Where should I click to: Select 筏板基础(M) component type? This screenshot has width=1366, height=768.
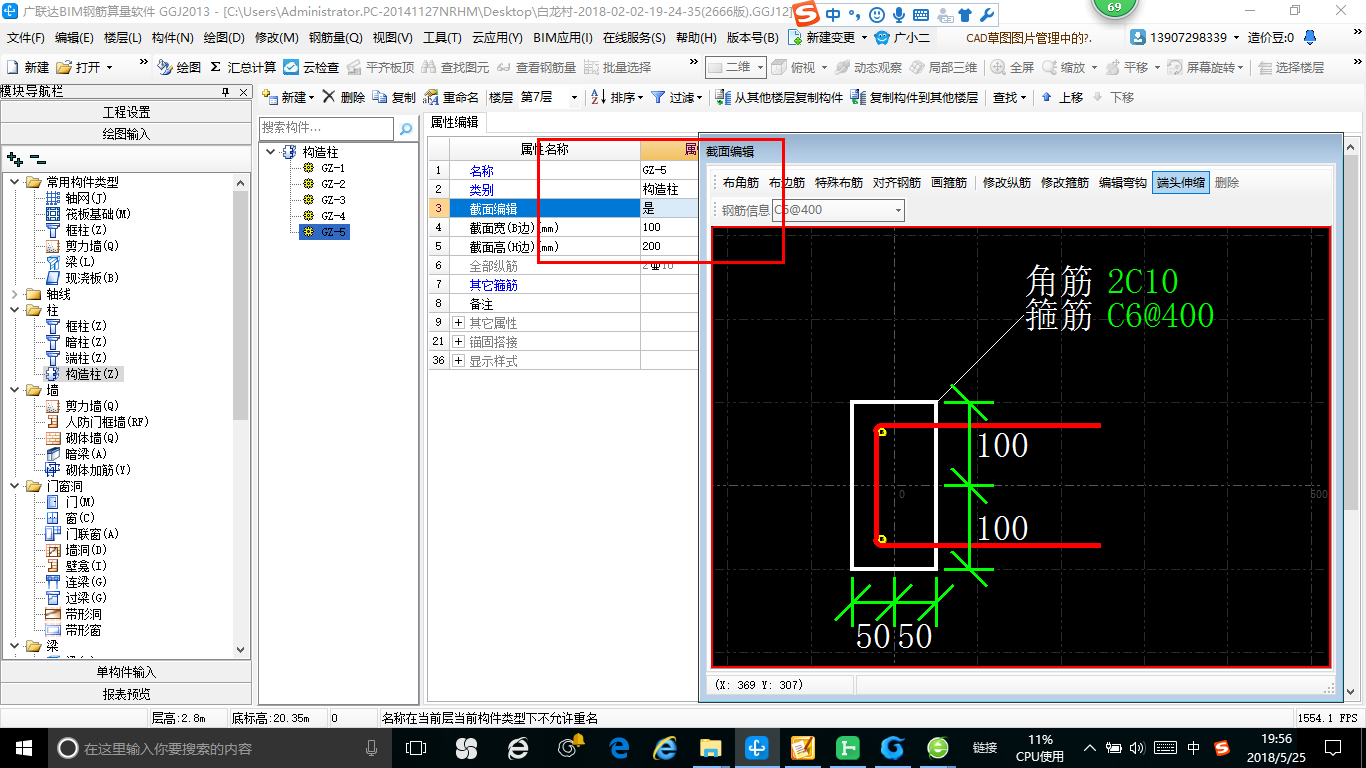pos(89,214)
